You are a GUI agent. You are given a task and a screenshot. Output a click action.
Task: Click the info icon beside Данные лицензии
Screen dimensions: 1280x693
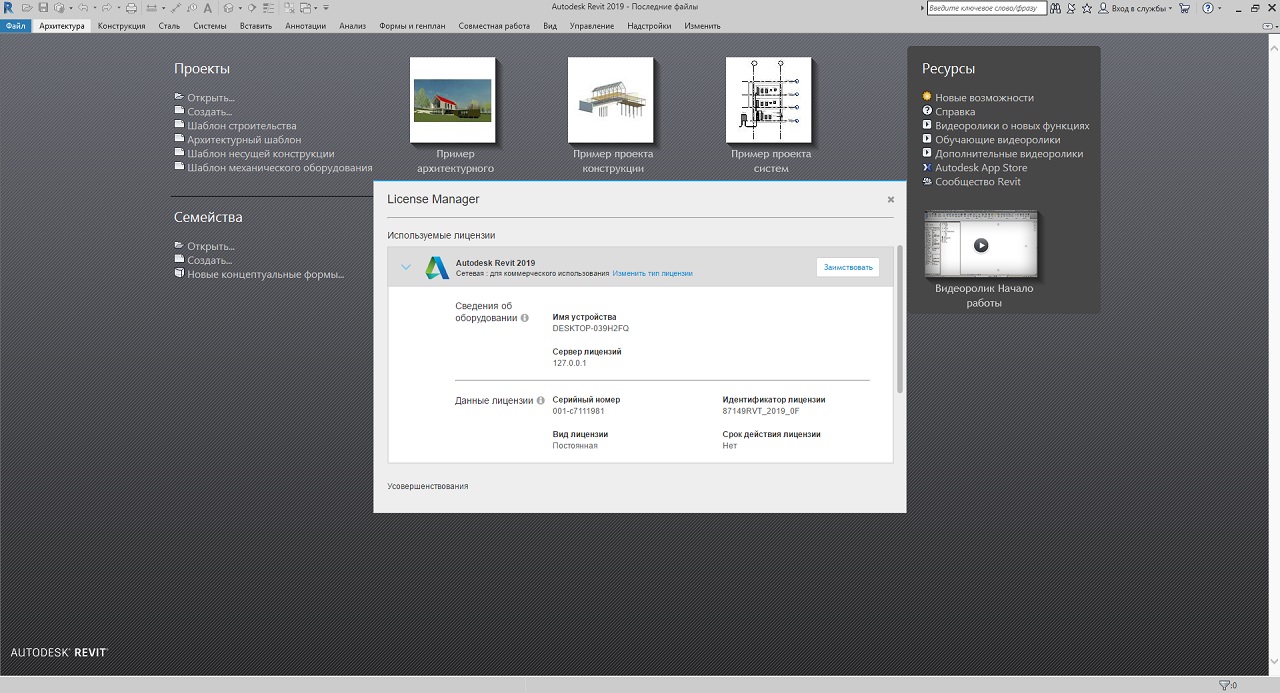(541, 401)
